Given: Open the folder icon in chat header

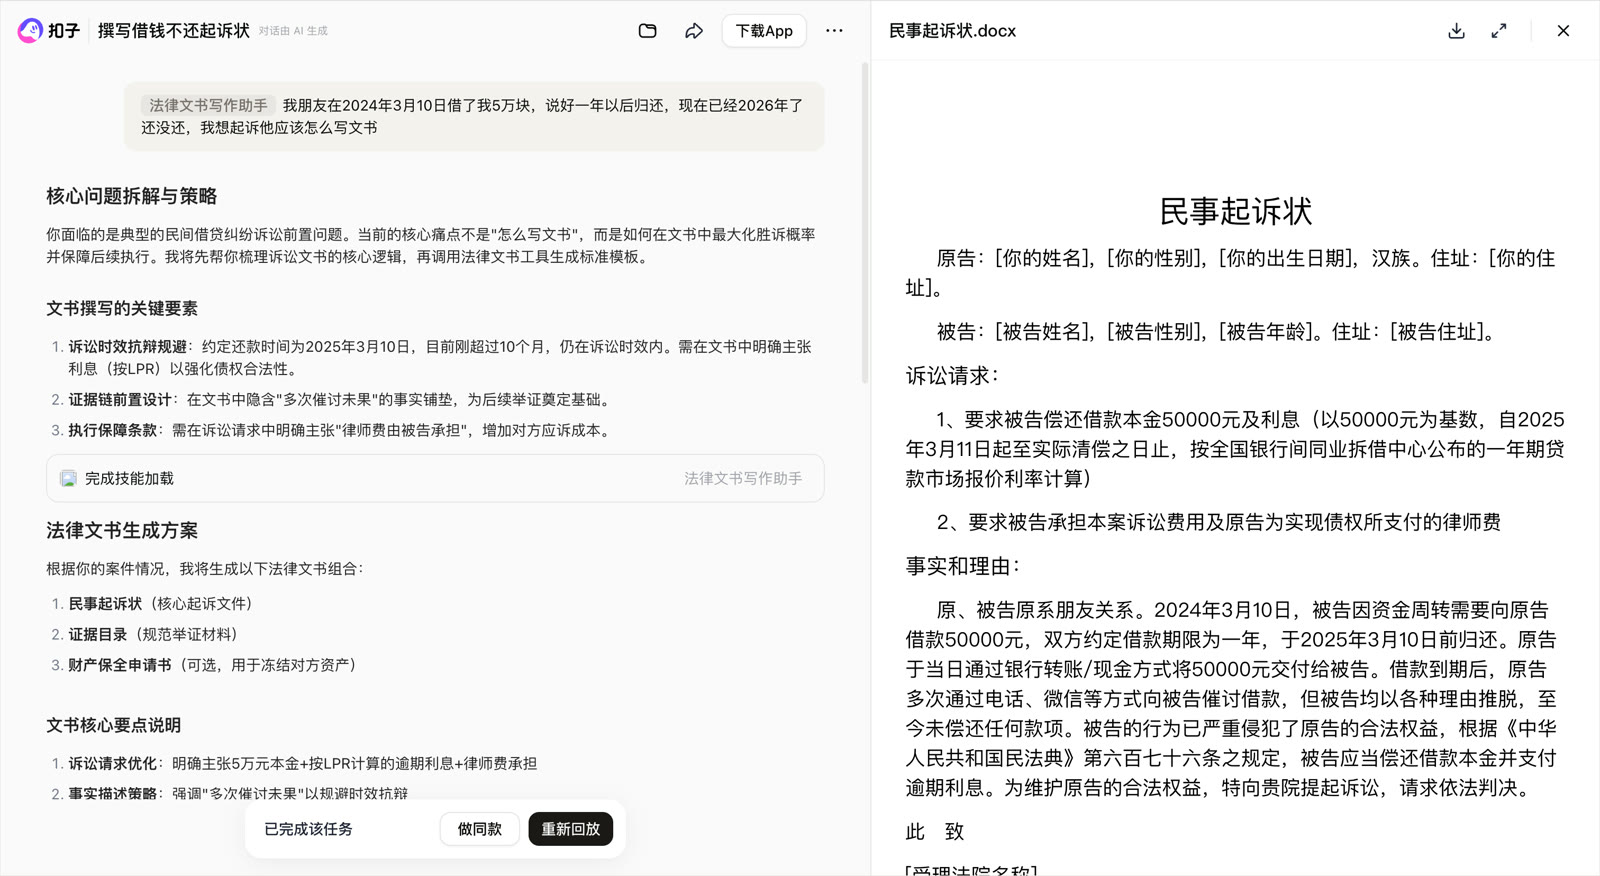Looking at the screenshot, I should tap(648, 31).
